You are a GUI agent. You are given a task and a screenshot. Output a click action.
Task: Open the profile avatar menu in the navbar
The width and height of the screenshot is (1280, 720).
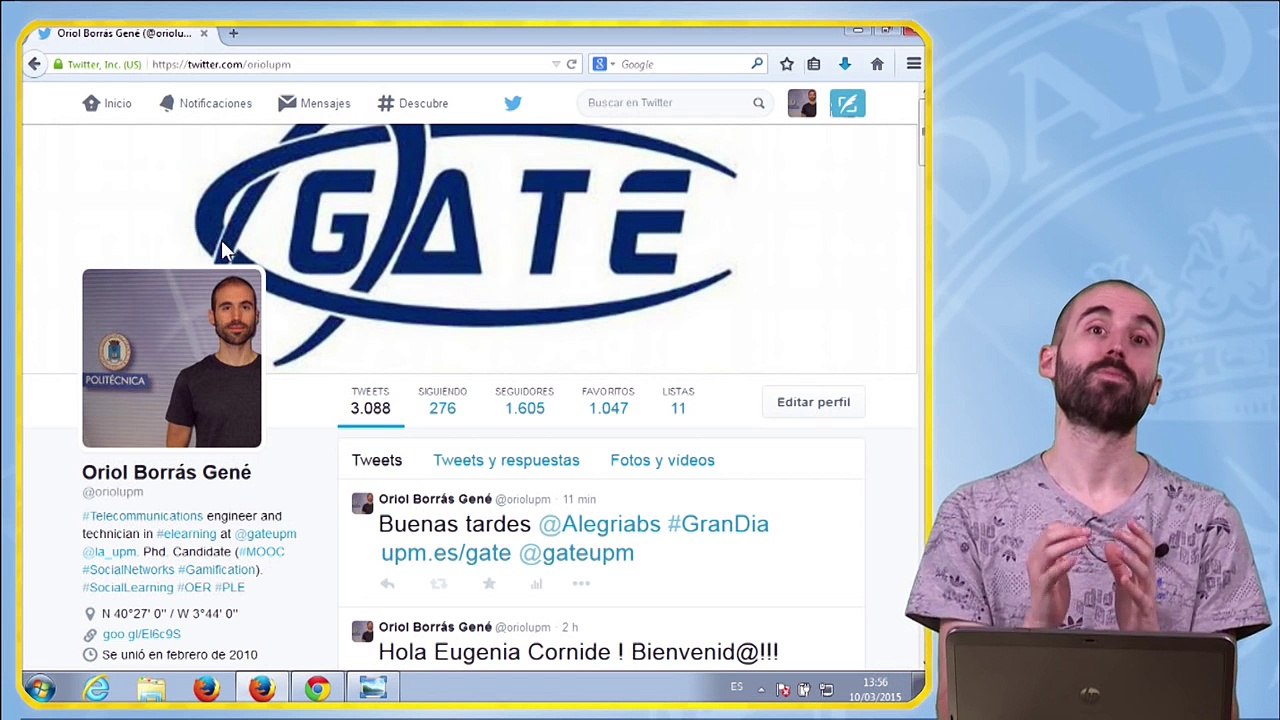pyautogui.click(x=802, y=103)
